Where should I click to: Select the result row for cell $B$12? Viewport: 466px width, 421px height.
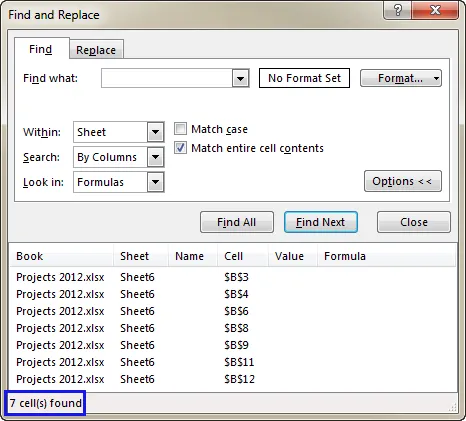coord(233,379)
